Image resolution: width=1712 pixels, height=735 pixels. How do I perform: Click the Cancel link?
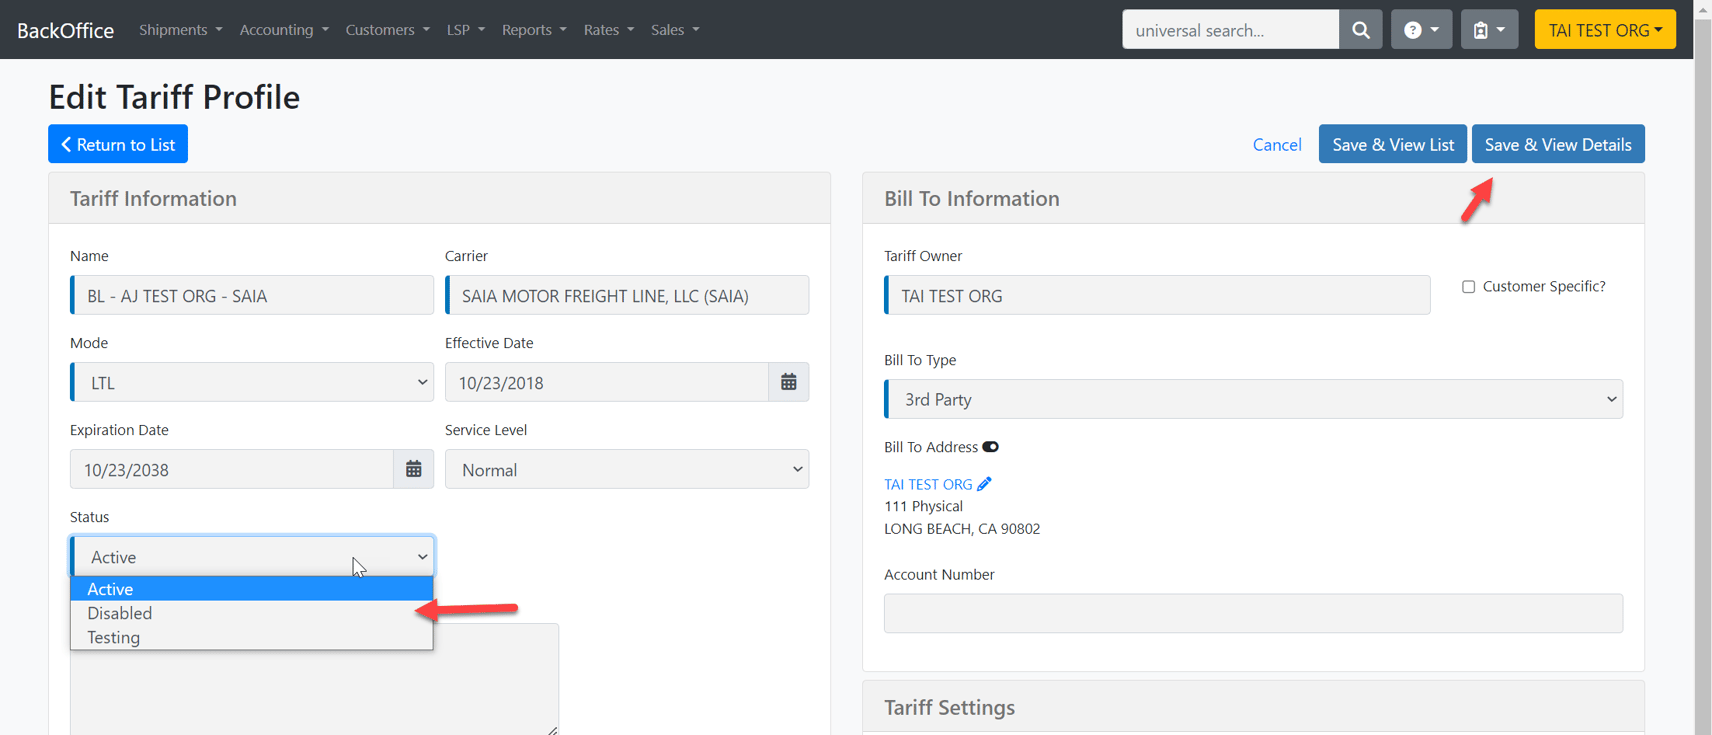[1276, 145]
